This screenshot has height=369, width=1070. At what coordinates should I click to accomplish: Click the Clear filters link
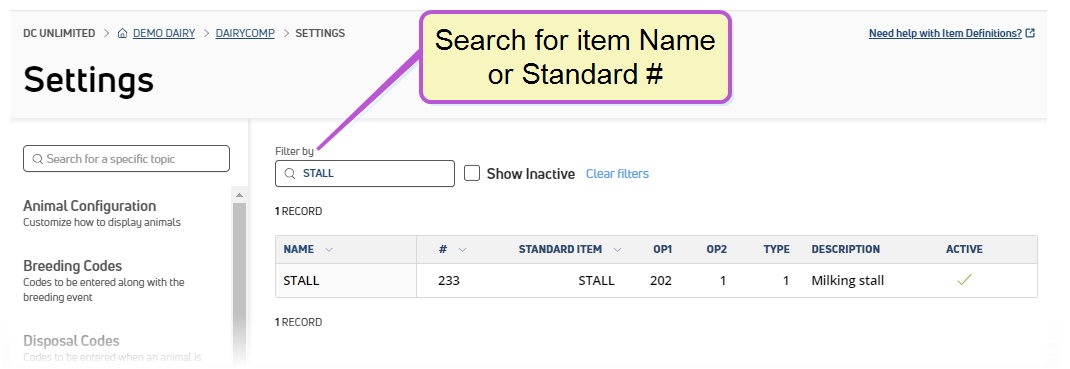point(617,174)
